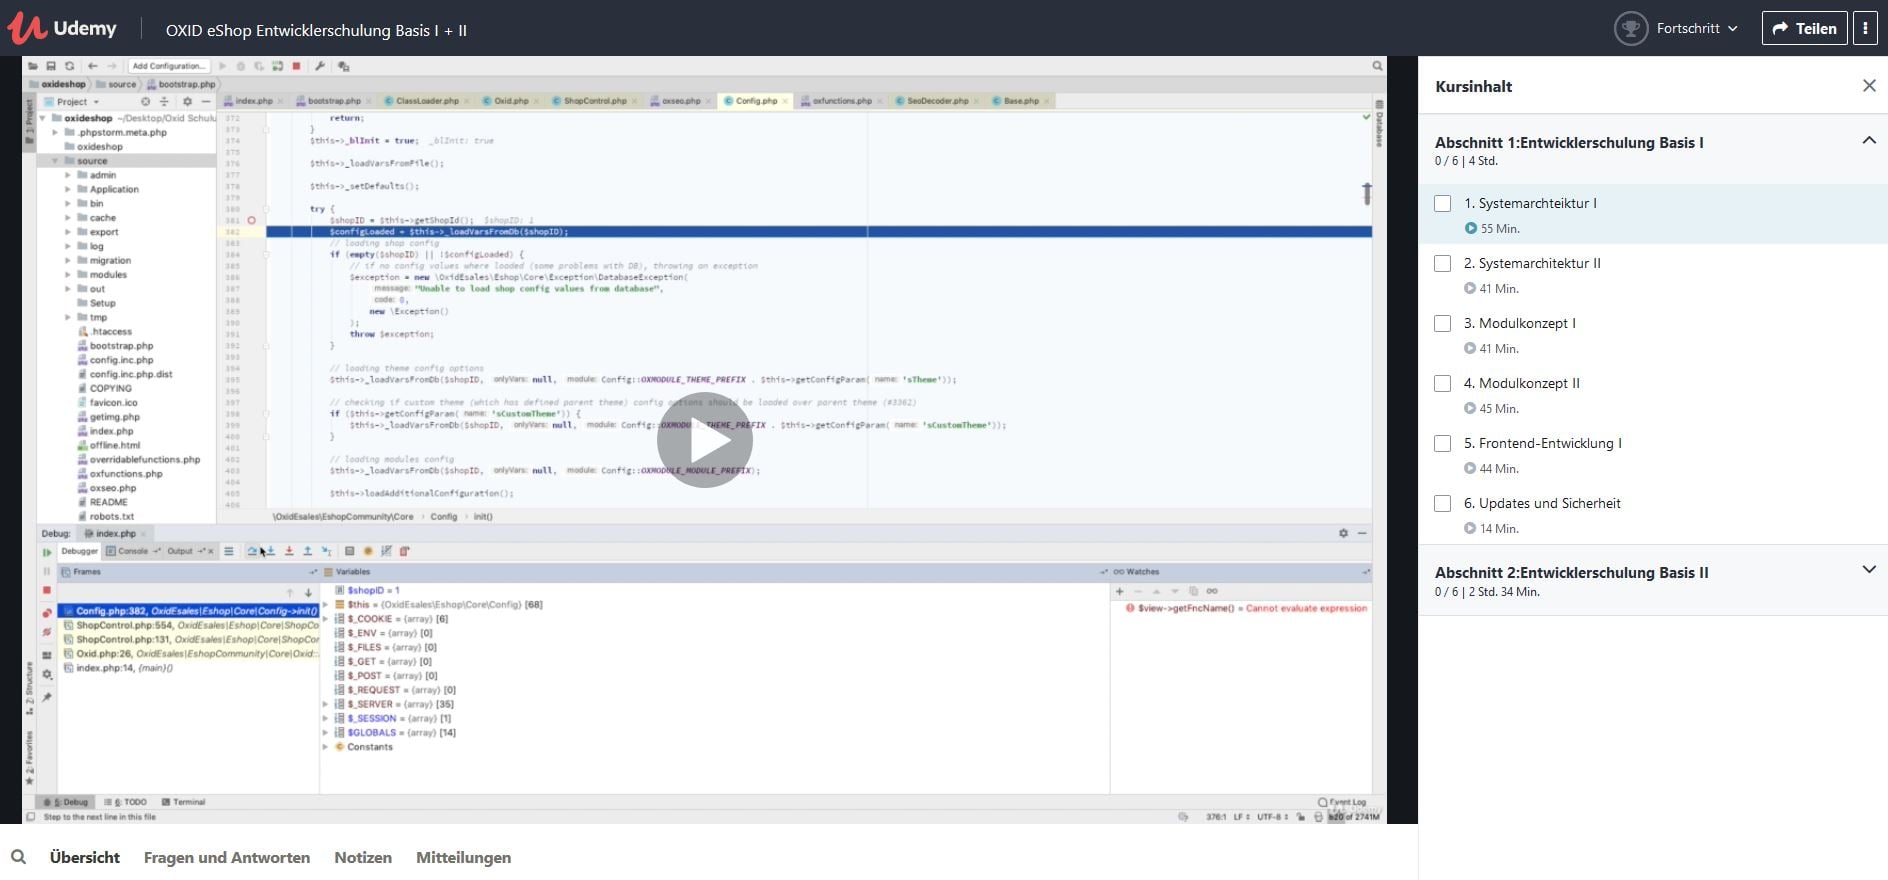Viewport: 1888px width, 880px height.
Task: Tick the Modulkonzept II checkbox
Action: (x=1442, y=384)
